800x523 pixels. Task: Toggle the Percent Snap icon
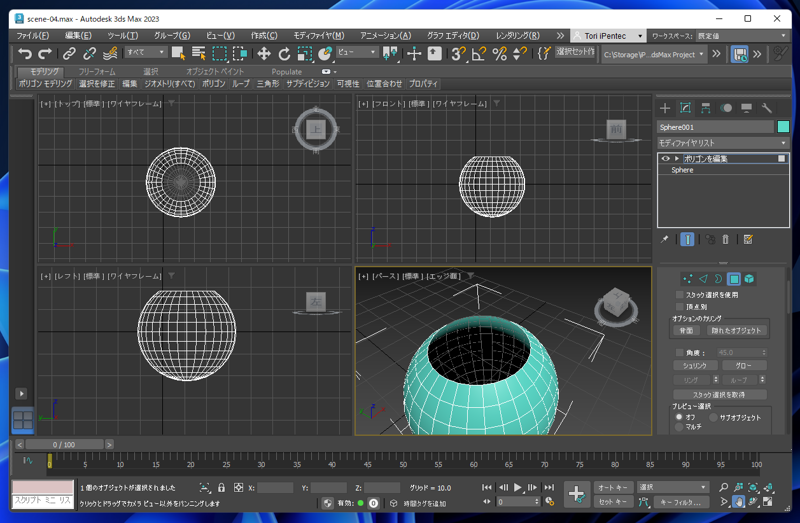pyautogui.click(x=499, y=53)
